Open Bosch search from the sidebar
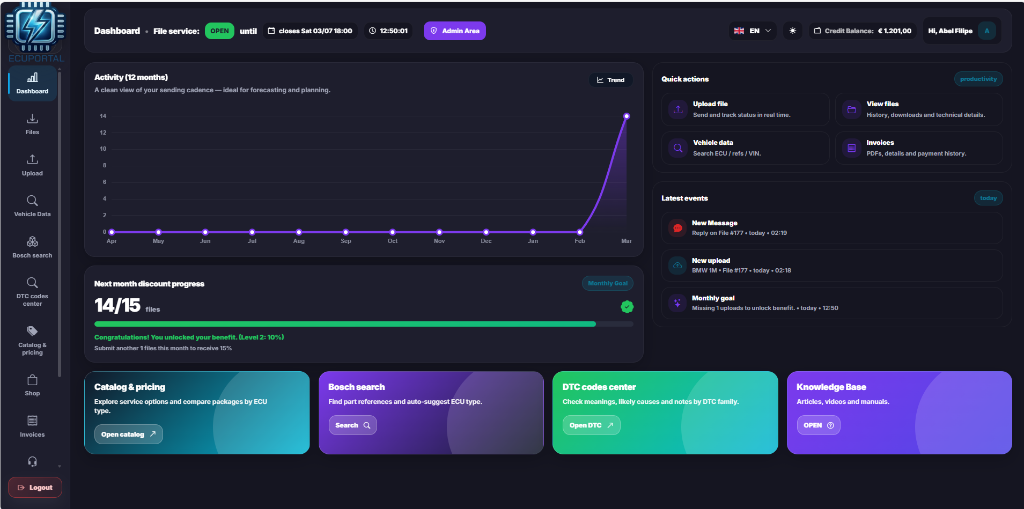The height and width of the screenshot is (509, 1024). tap(32, 247)
